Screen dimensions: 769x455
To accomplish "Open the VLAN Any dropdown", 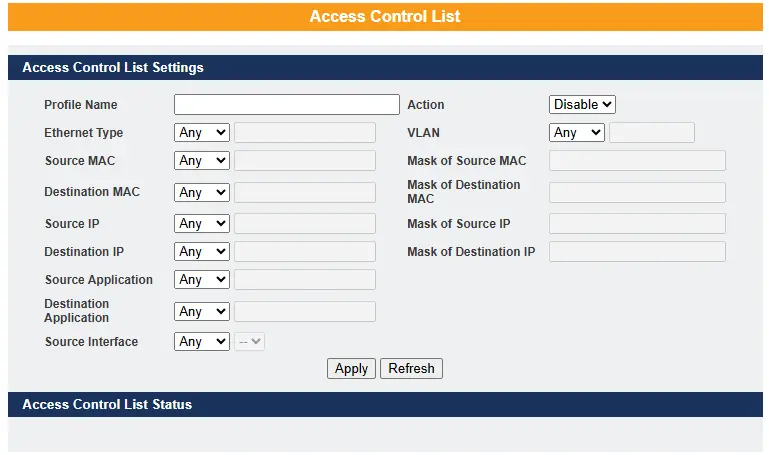I will pyautogui.click(x=577, y=132).
